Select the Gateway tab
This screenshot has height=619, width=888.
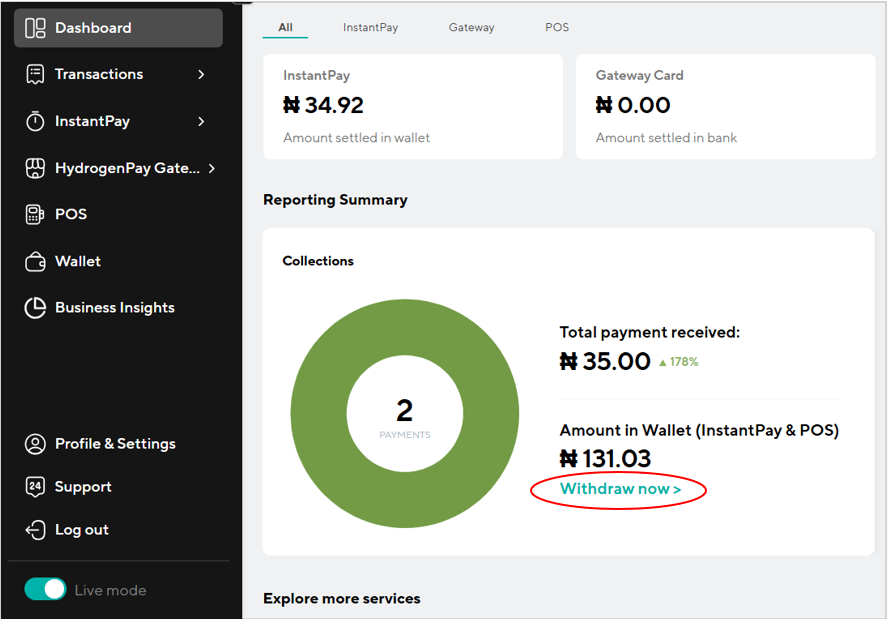[471, 28]
